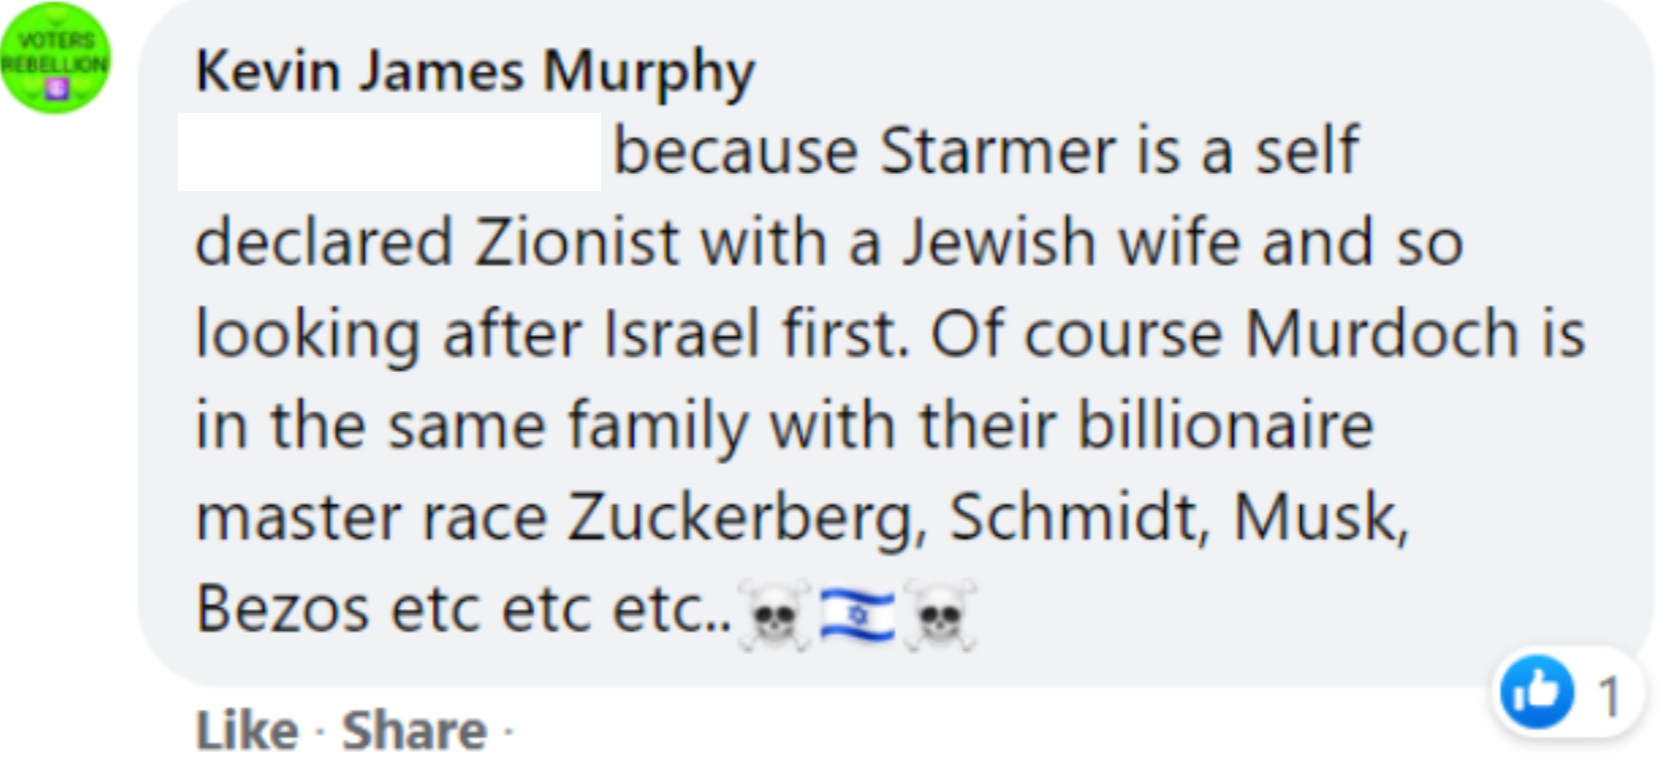The width and height of the screenshot is (1661, 761).
Task: Click the second skull emoji
Action: click(939, 615)
